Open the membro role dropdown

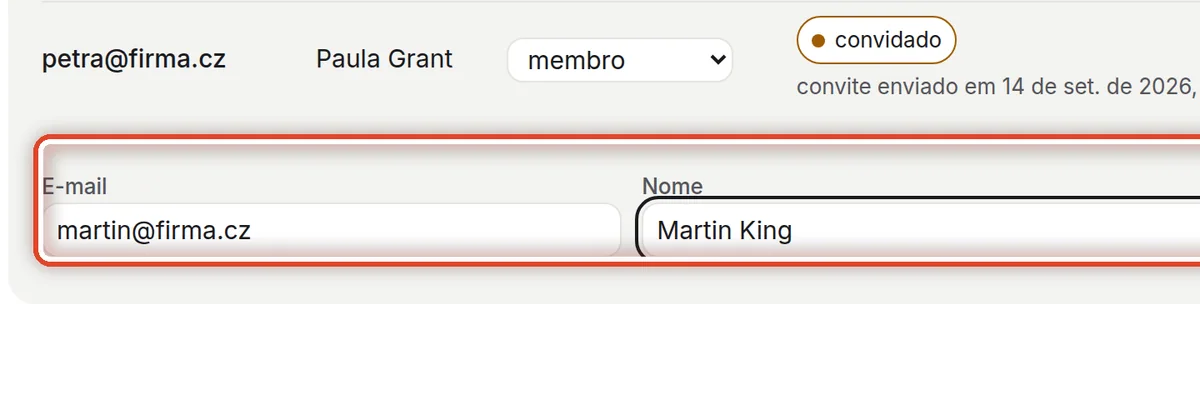point(620,60)
